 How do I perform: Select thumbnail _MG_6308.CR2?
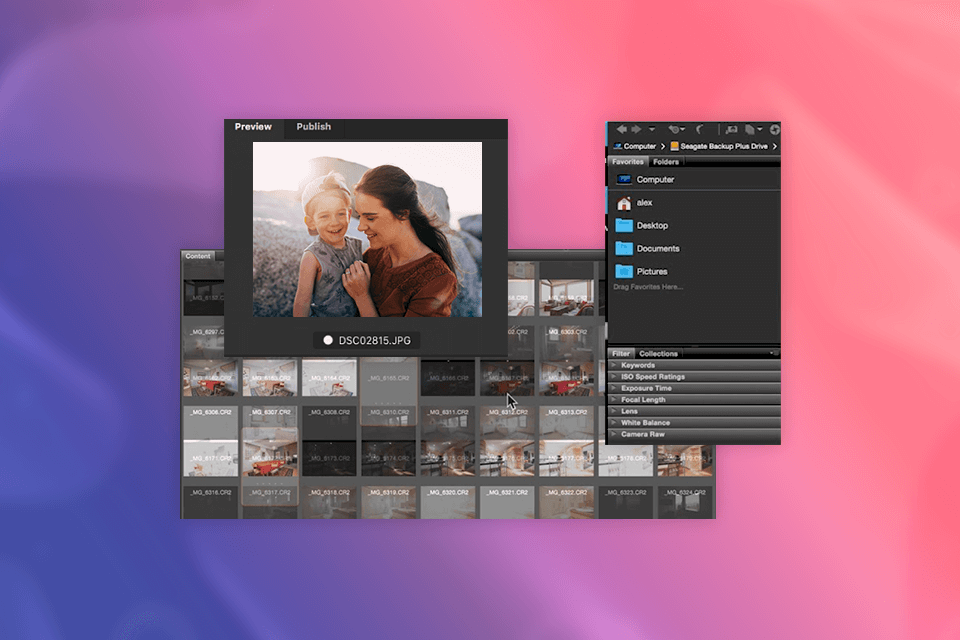[329, 422]
